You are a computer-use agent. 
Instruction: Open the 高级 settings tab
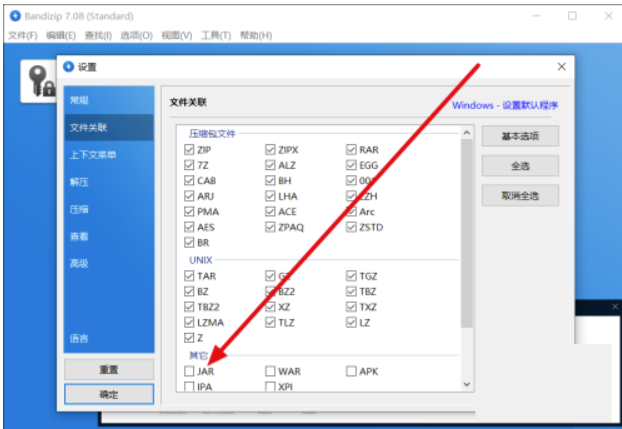pos(109,264)
